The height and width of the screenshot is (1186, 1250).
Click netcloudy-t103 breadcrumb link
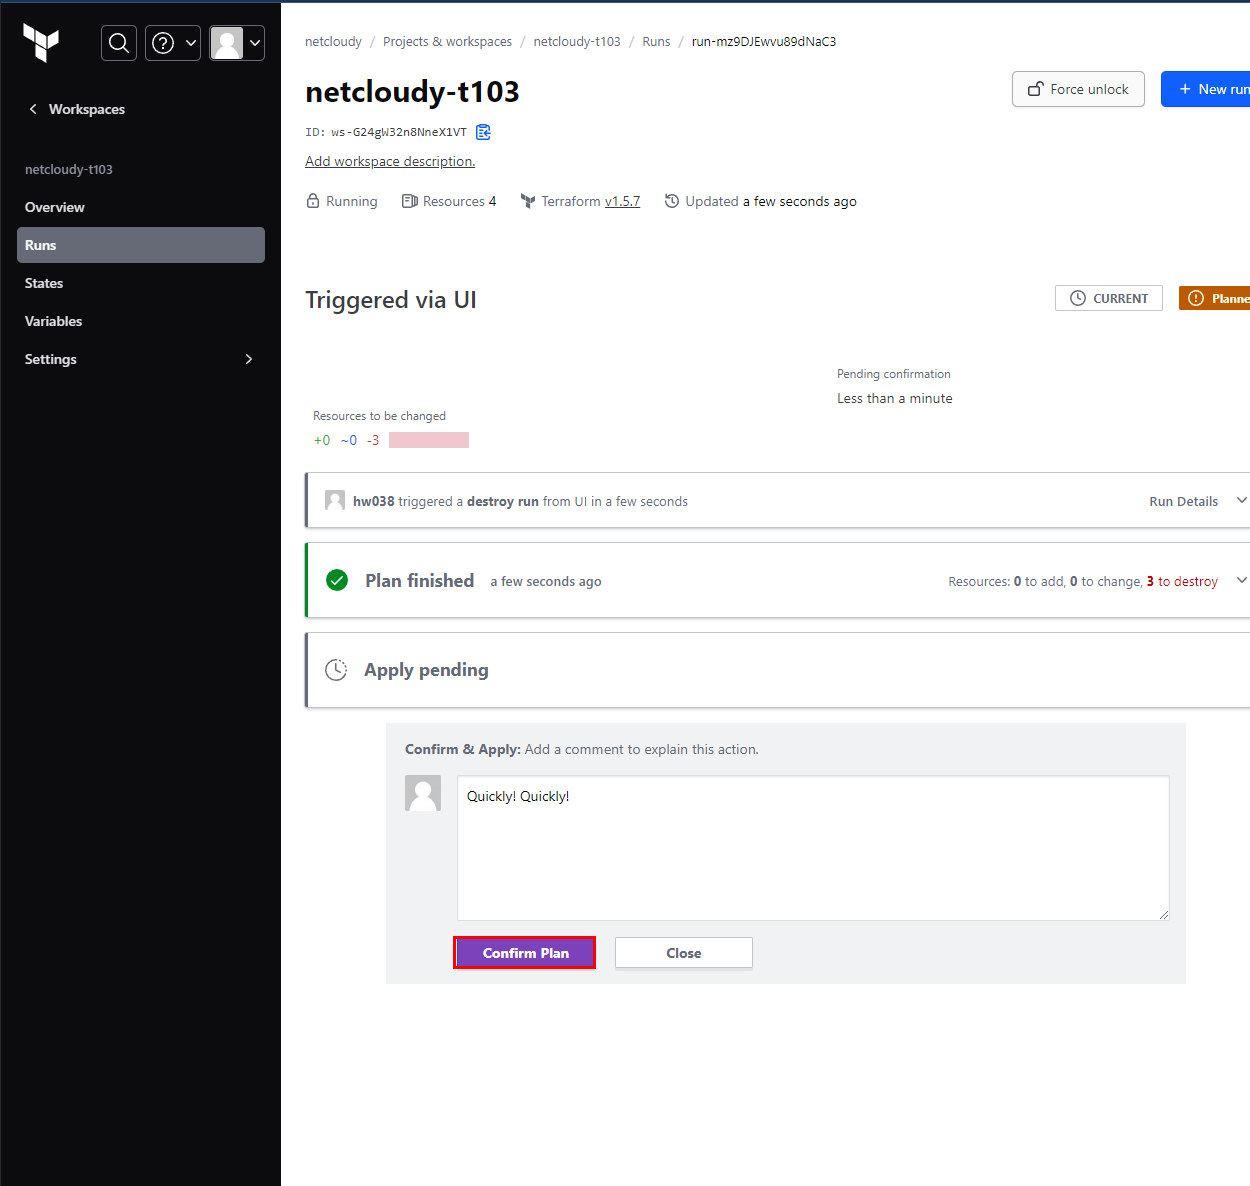point(577,41)
